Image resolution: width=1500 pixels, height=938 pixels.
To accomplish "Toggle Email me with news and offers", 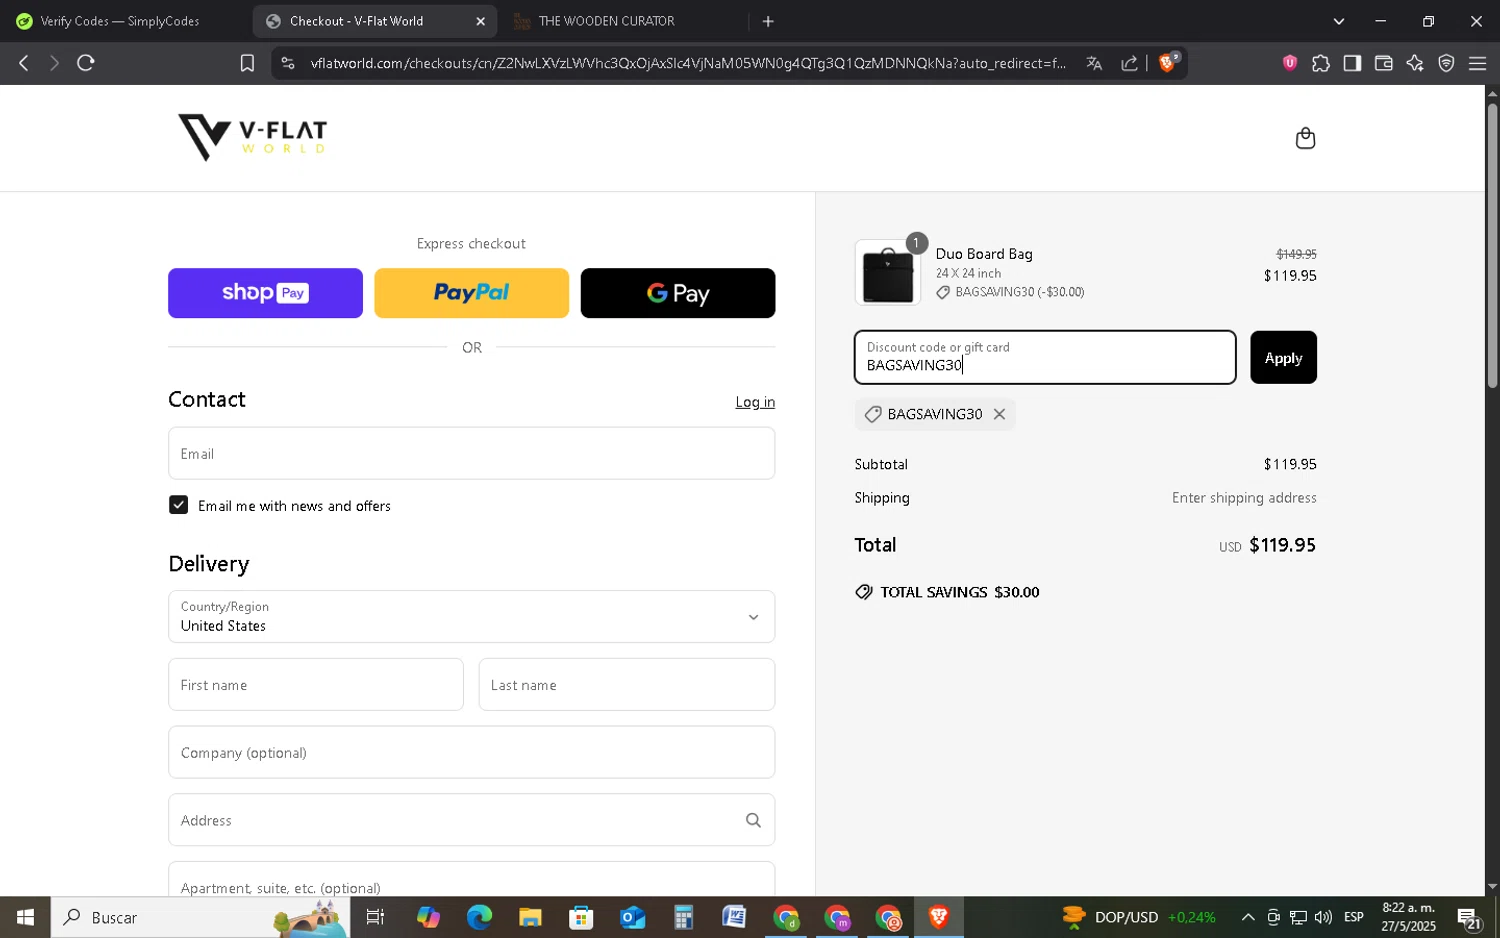I will point(179,505).
